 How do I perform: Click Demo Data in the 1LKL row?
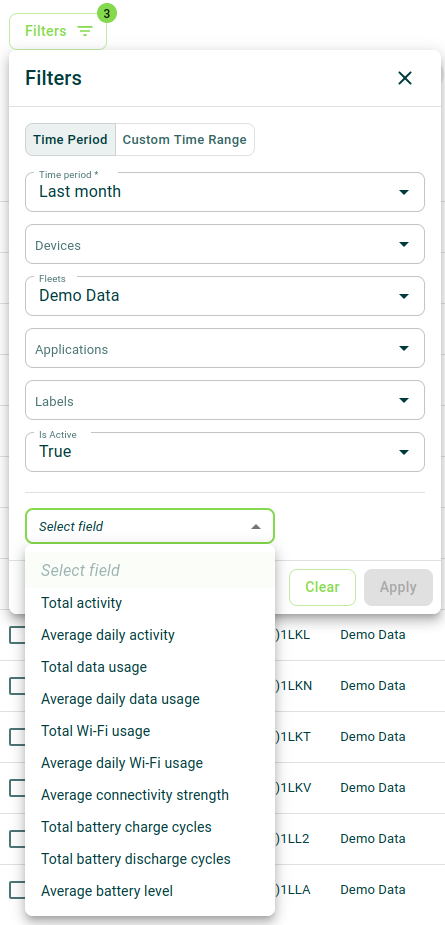coord(372,635)
